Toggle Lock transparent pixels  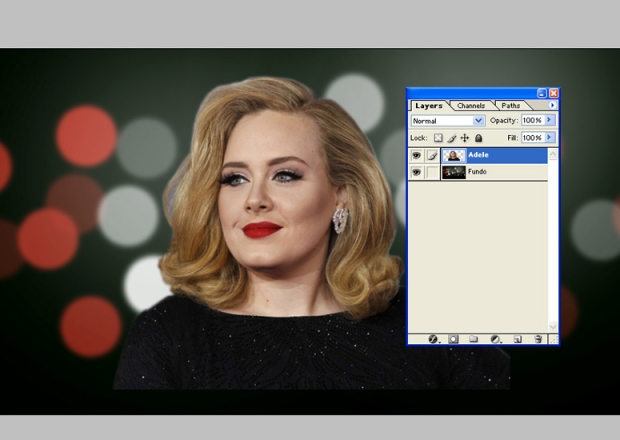[x=438, y=138]
